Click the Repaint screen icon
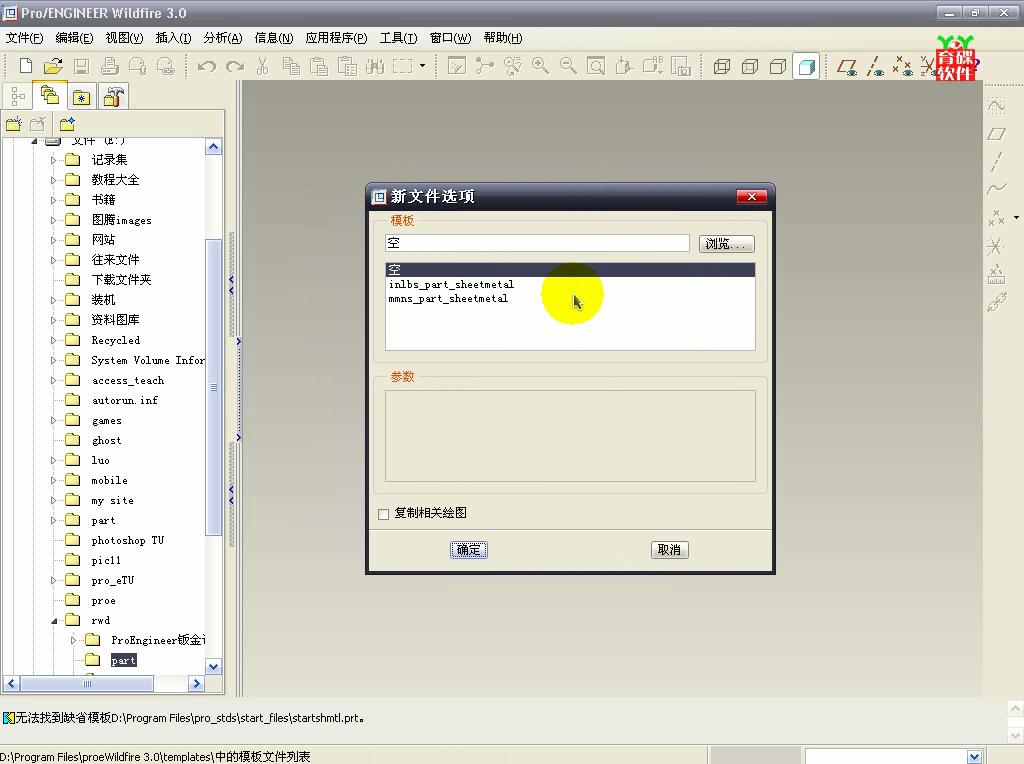Image resolution: width=1024 pixels, height=764 pixels. coord(456,65)
